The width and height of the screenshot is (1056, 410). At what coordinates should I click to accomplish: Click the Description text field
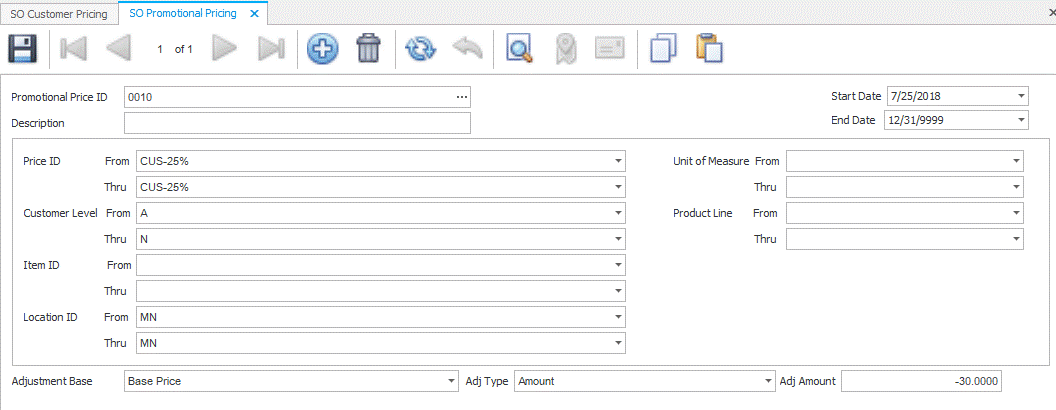(297, 123)
